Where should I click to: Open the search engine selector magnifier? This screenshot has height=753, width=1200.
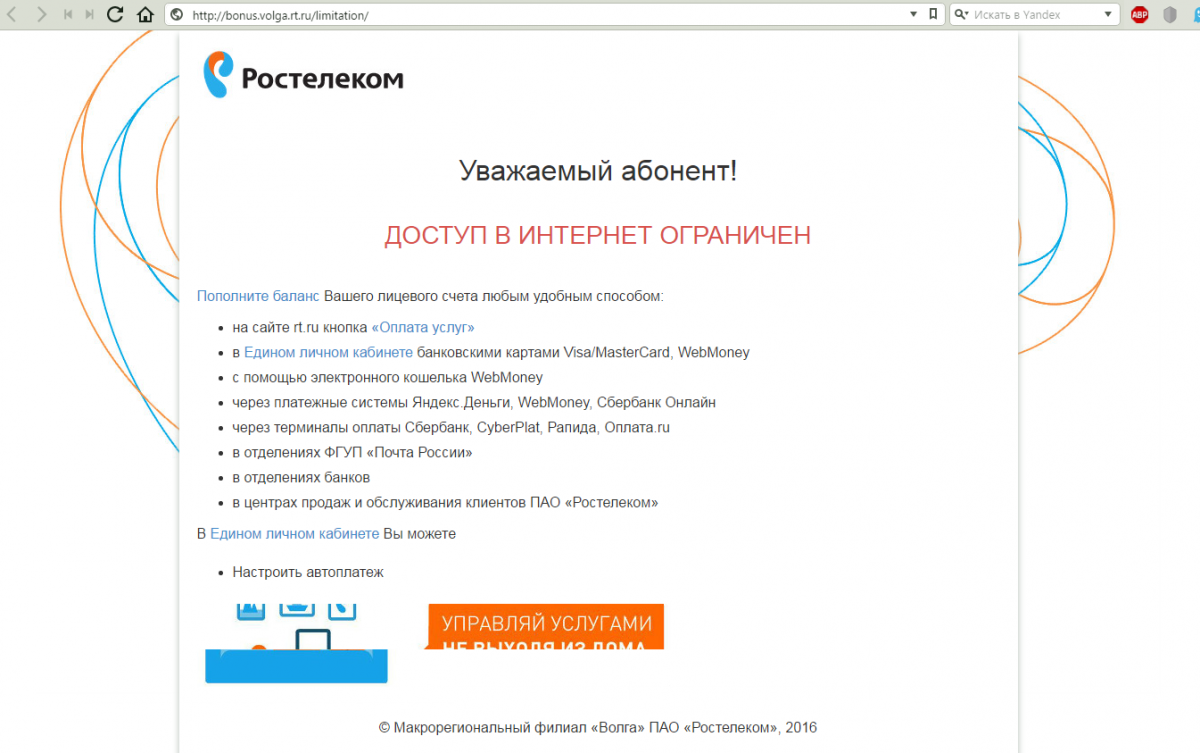[961, 14]
